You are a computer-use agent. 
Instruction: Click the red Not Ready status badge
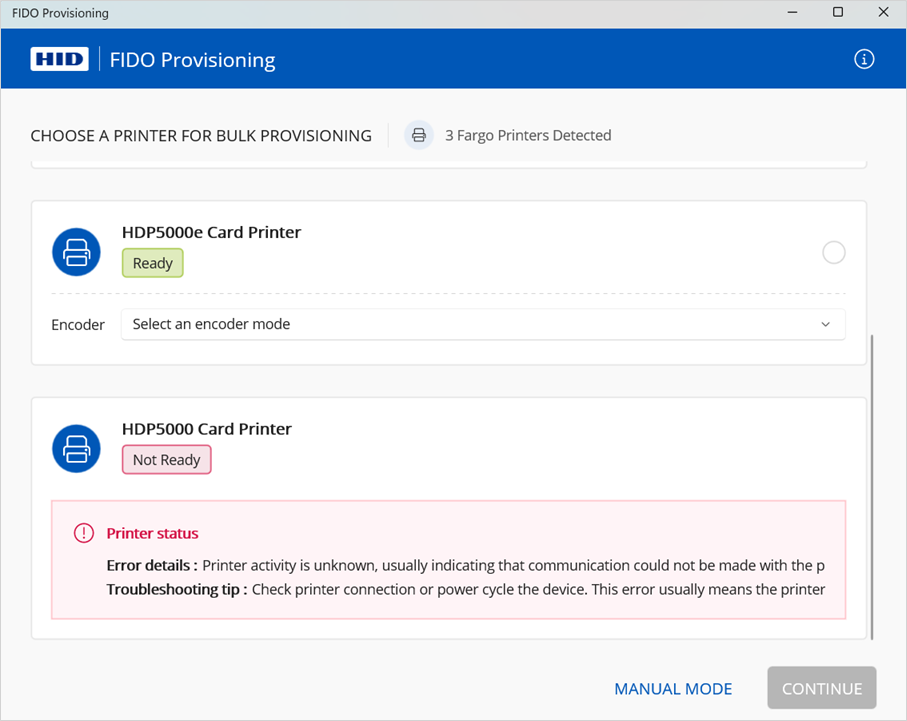point(166,460)
